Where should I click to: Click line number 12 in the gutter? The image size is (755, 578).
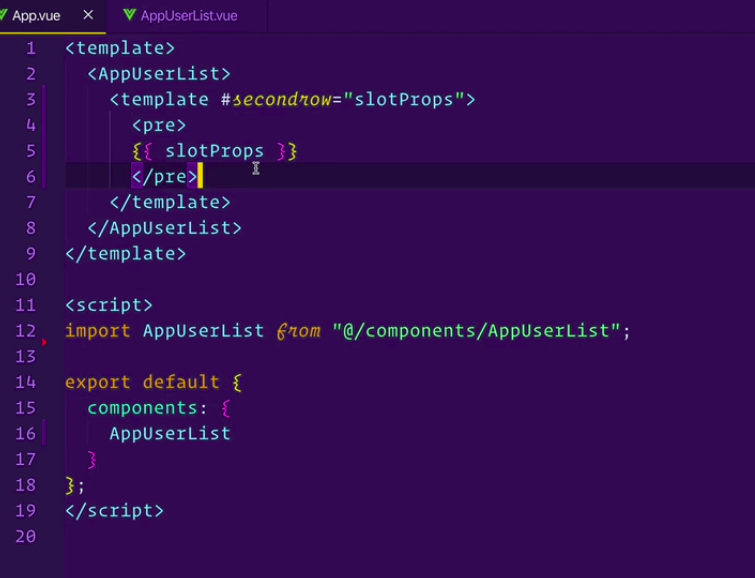[x=26, y=330]
